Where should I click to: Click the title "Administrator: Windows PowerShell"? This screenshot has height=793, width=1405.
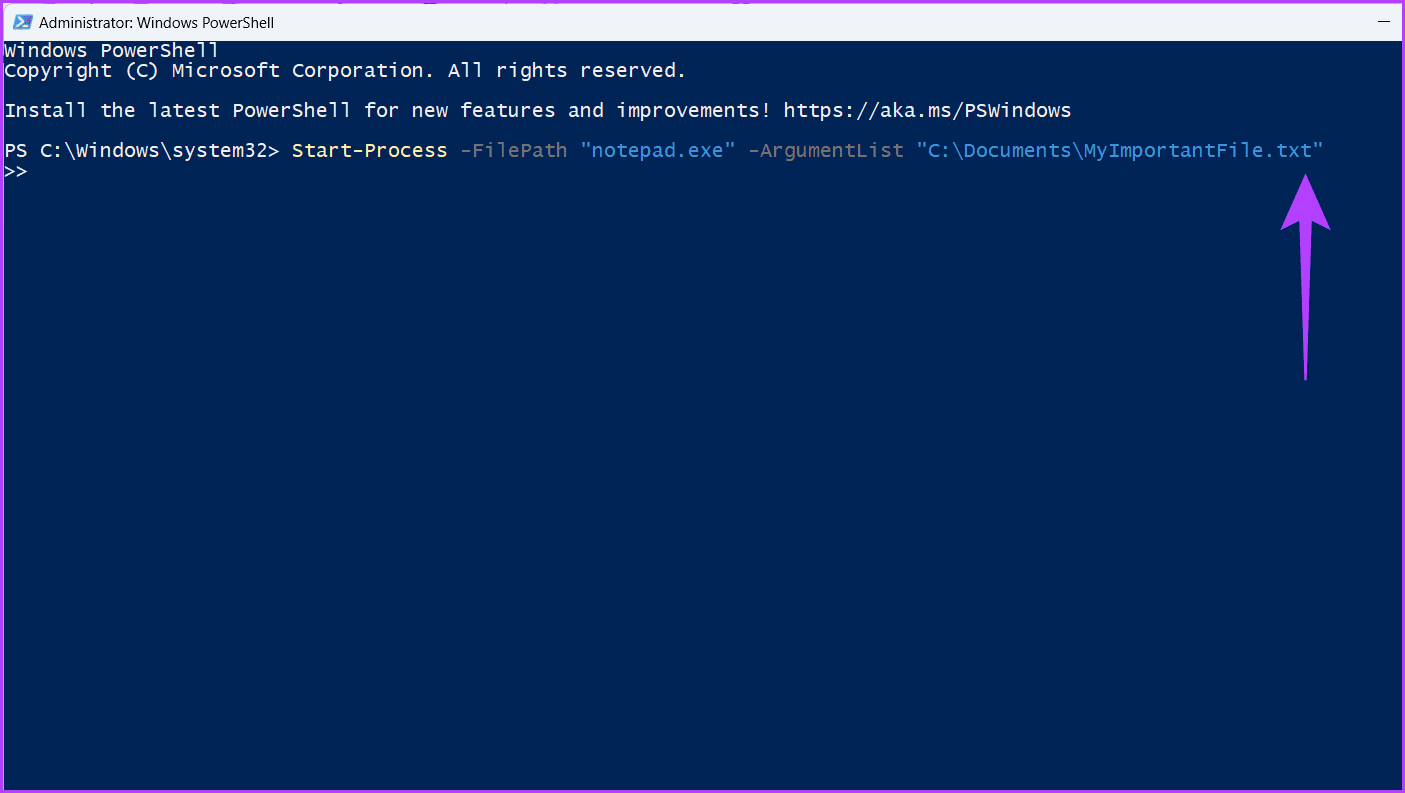[156, 22]
